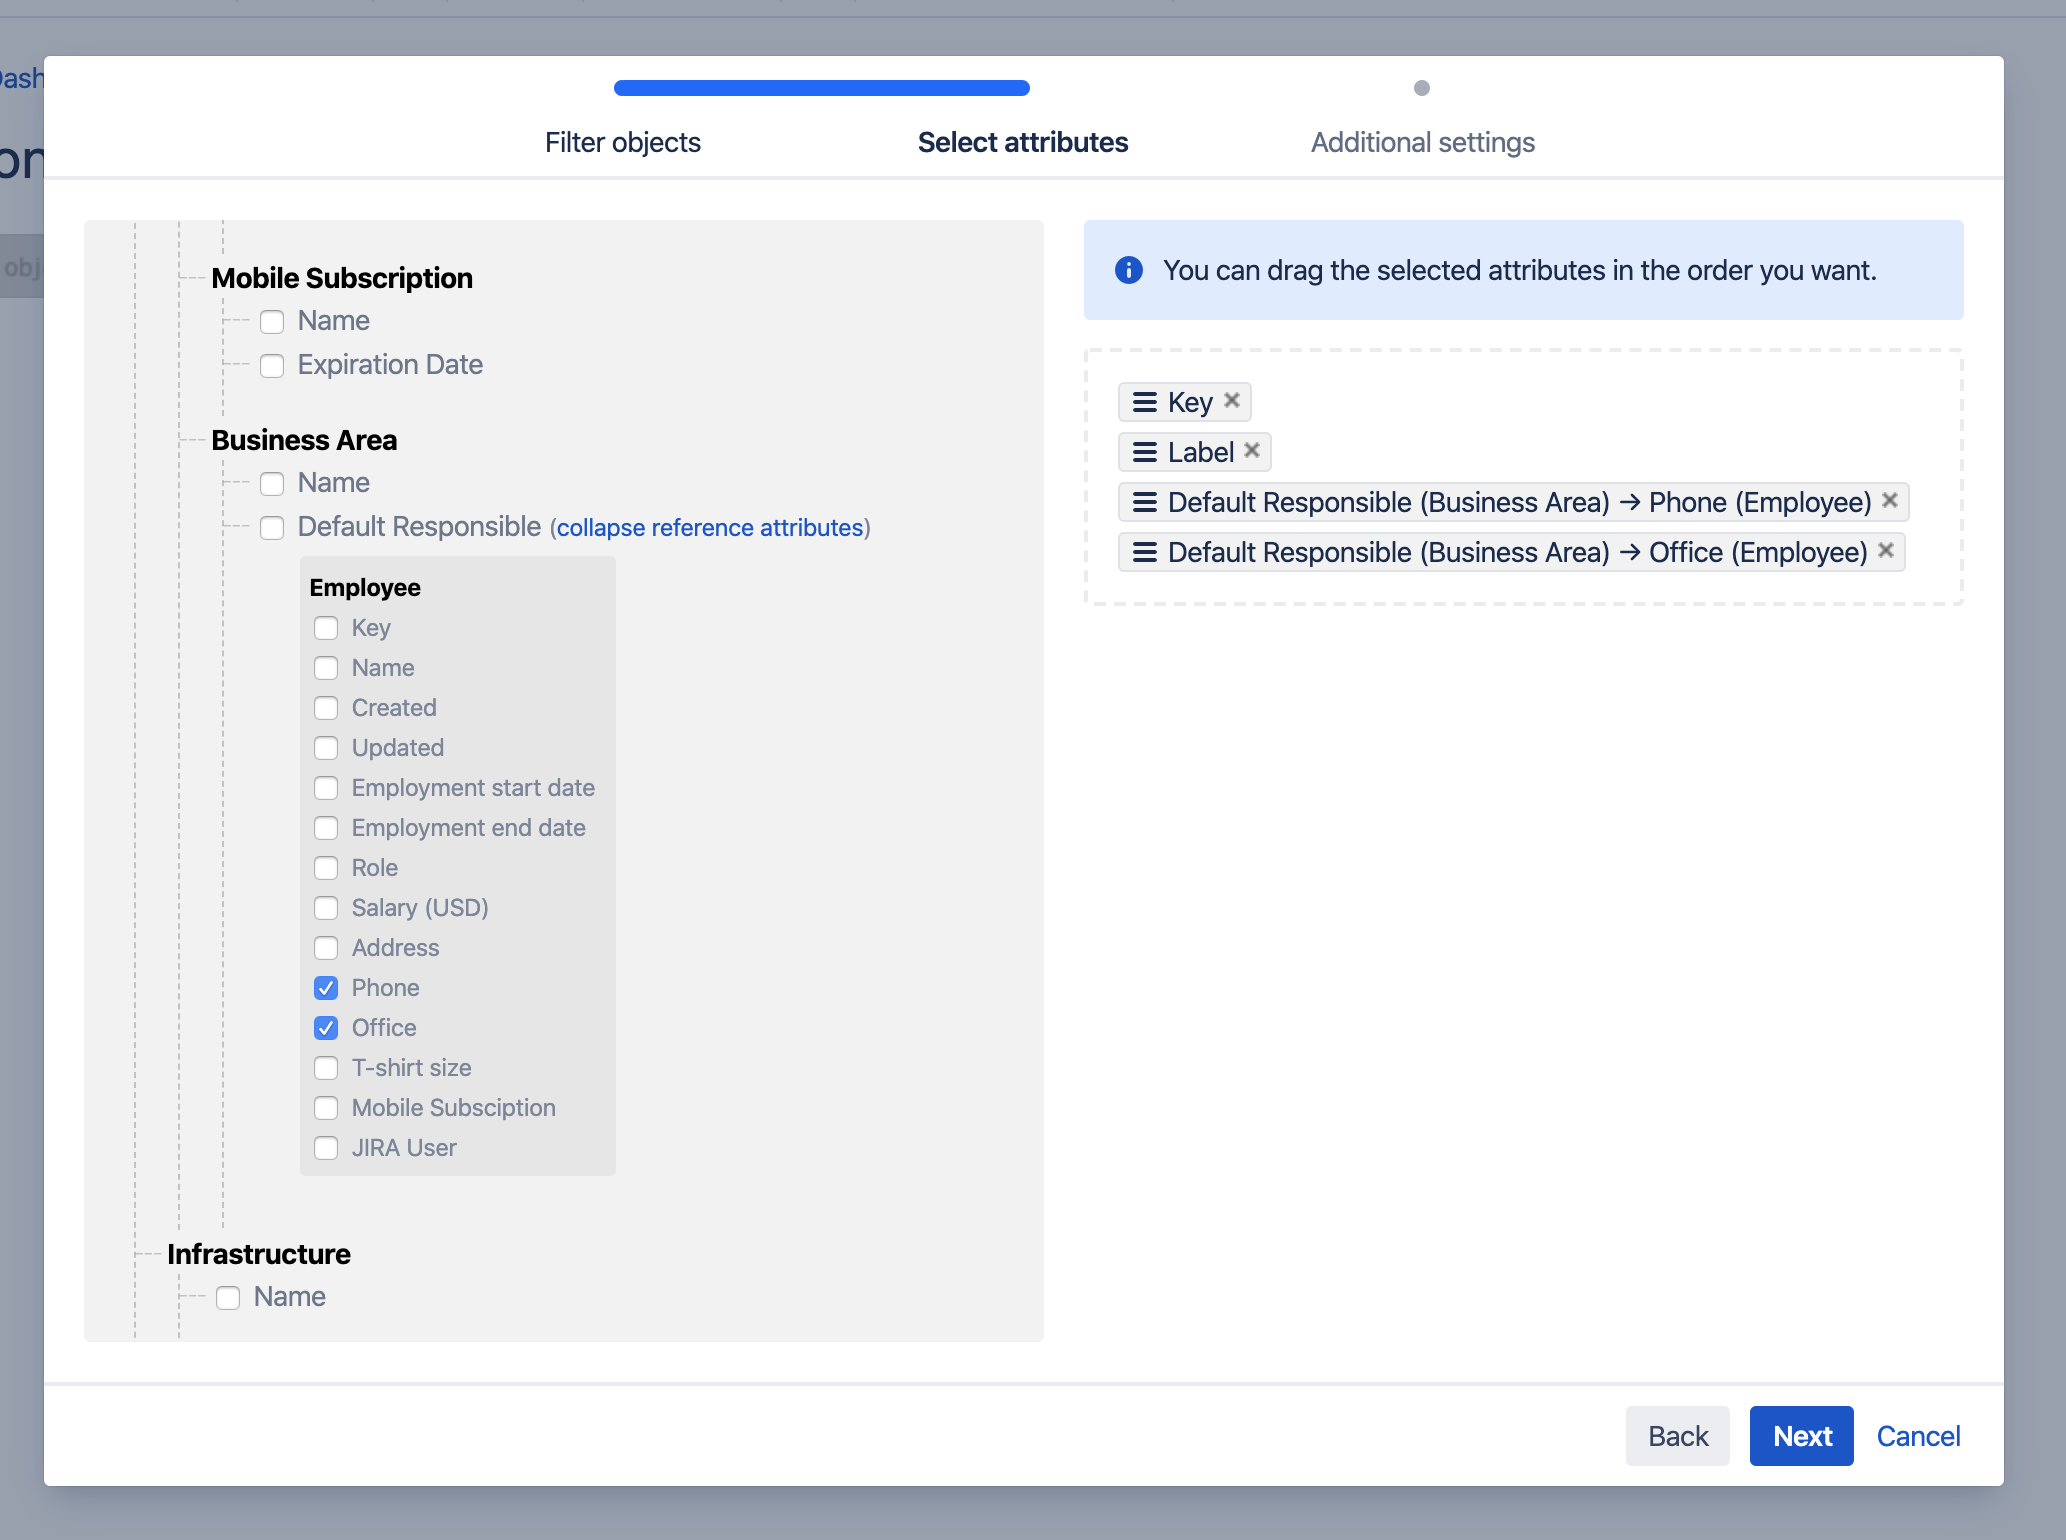Screen dimensions: 2066x1540
Task: Cancel the attribute selection dialog
Action: (x=1918, y=1436)
